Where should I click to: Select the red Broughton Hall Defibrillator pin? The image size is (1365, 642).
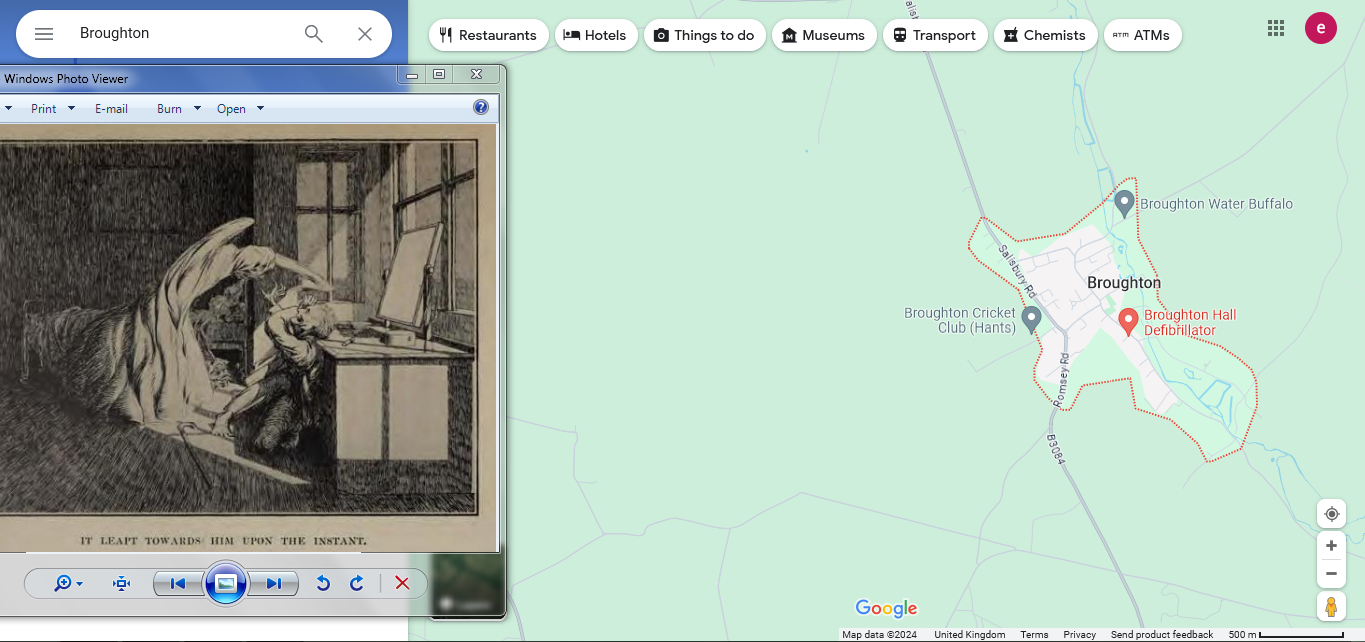coord(1128,321)
